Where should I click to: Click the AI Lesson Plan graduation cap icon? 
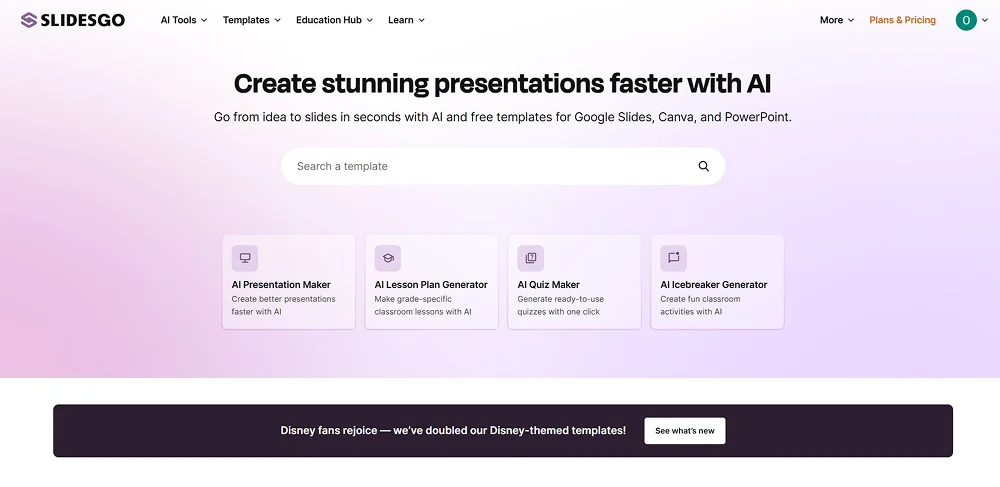(388, 258)
